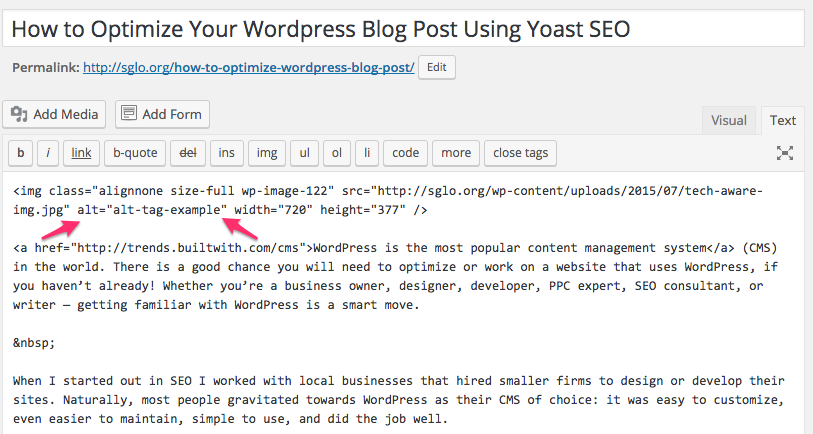
Task: Select the Text editor tab
Action: click(x=782, y=120)
